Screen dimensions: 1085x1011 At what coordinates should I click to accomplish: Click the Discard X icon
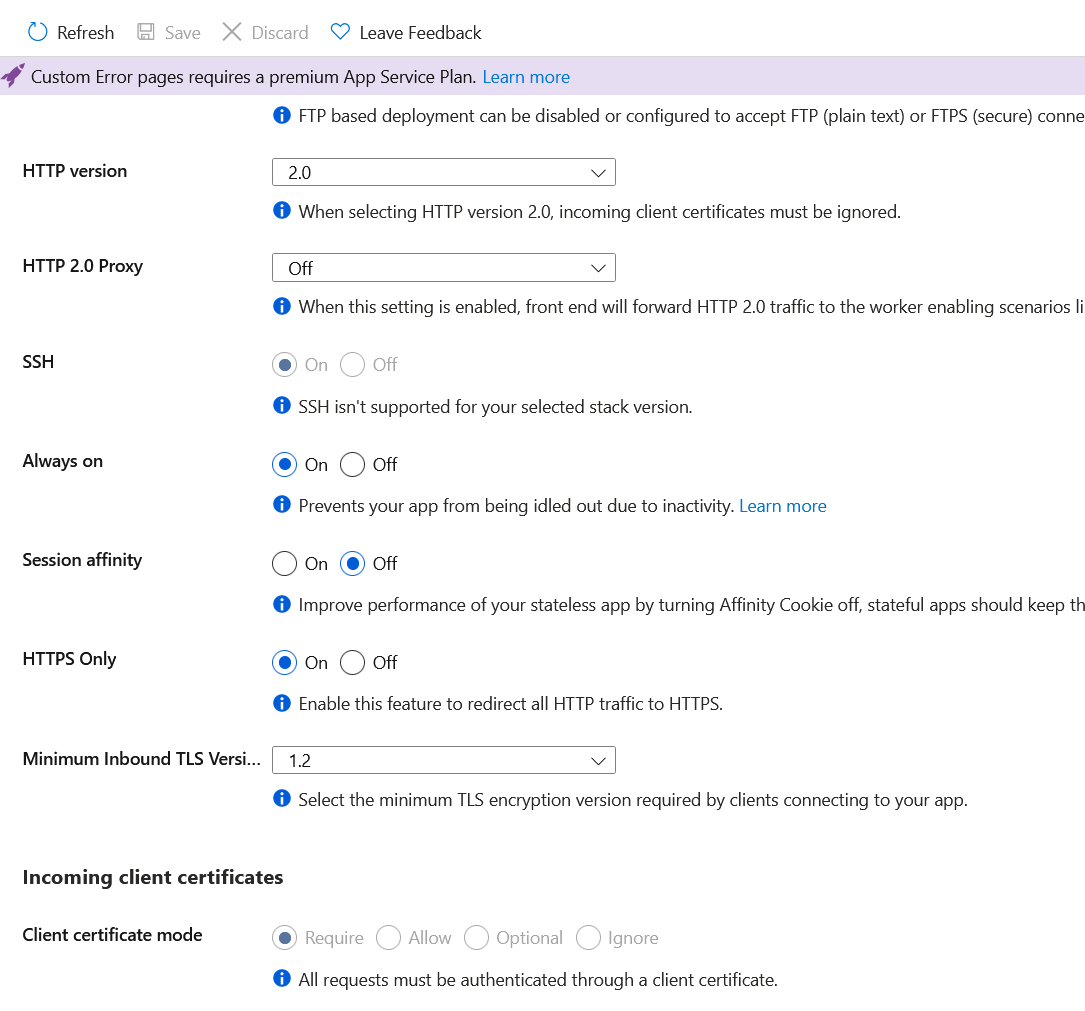point(232,32)
